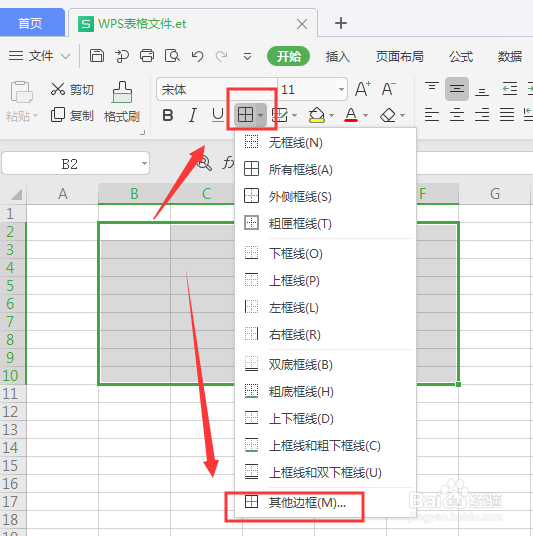The width and height of the screenshot is (533, 536).
Task: Toggle middle vertical alignment
Action: point(457,89)
